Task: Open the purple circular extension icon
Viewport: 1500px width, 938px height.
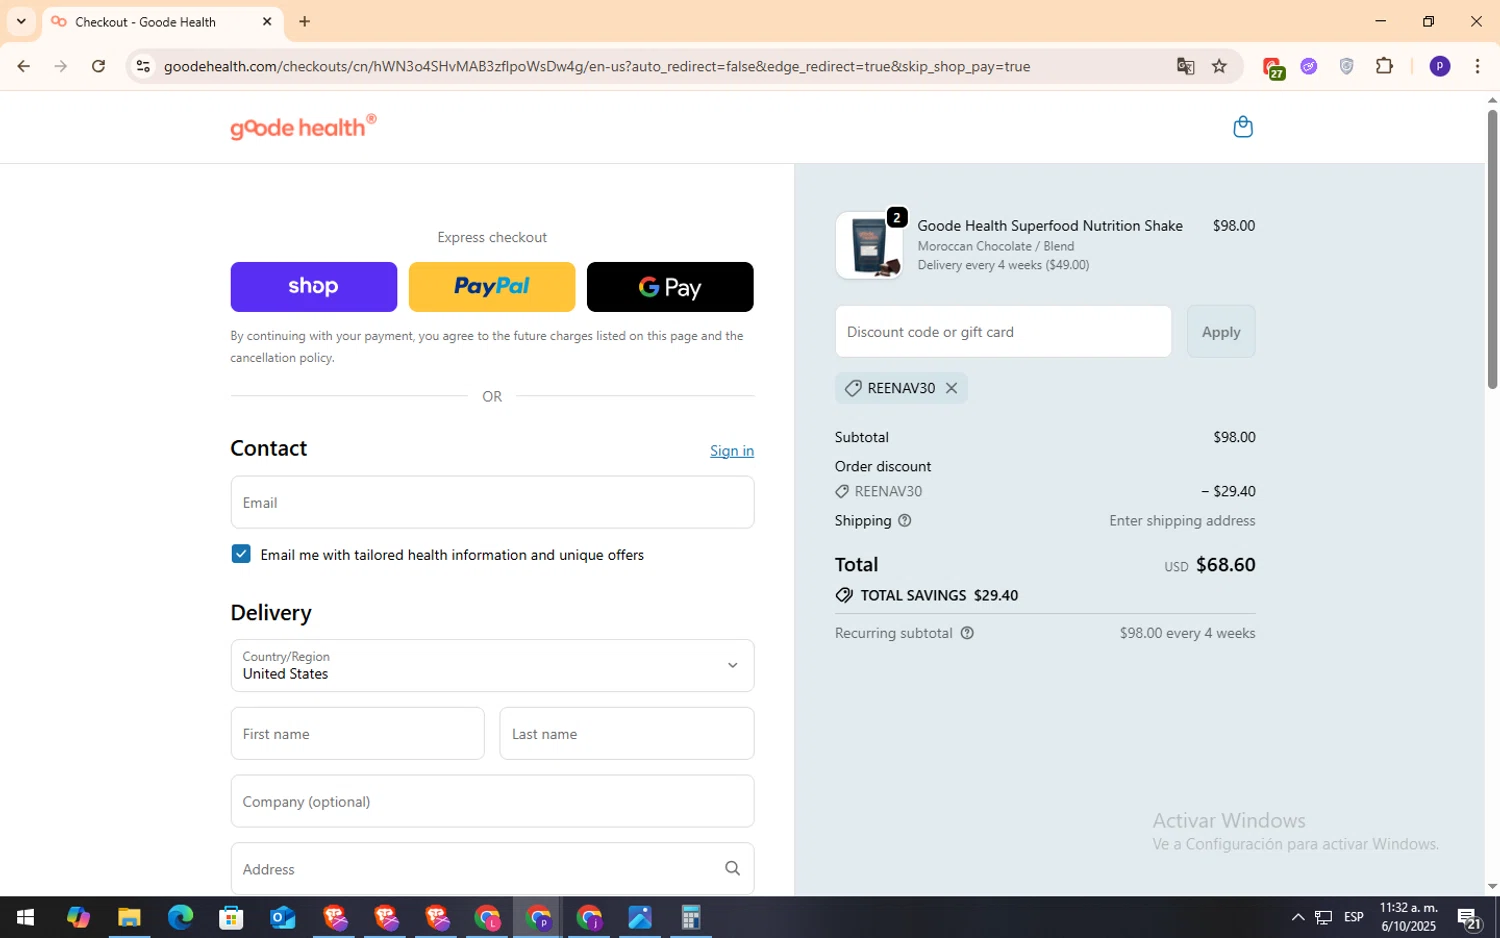Action: click(1309, 66)
